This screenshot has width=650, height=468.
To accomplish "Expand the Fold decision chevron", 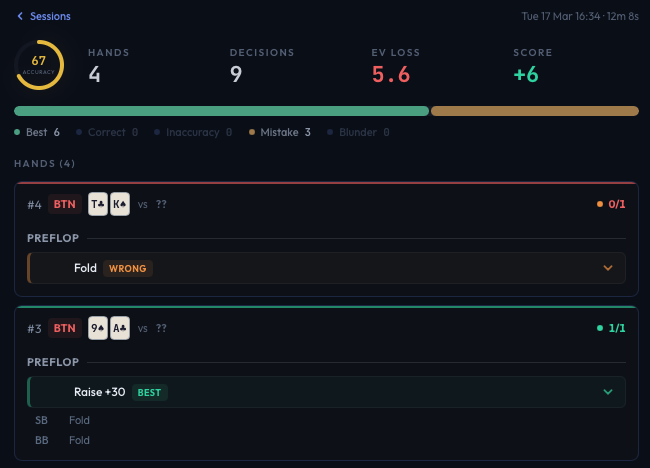I will (607, 268).
